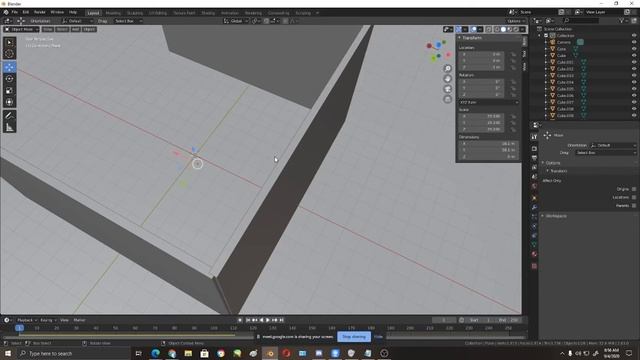Viewport: 640px width, 360px height.
Task: Click Hide next to Stop sharing
Action: (378, 337)
